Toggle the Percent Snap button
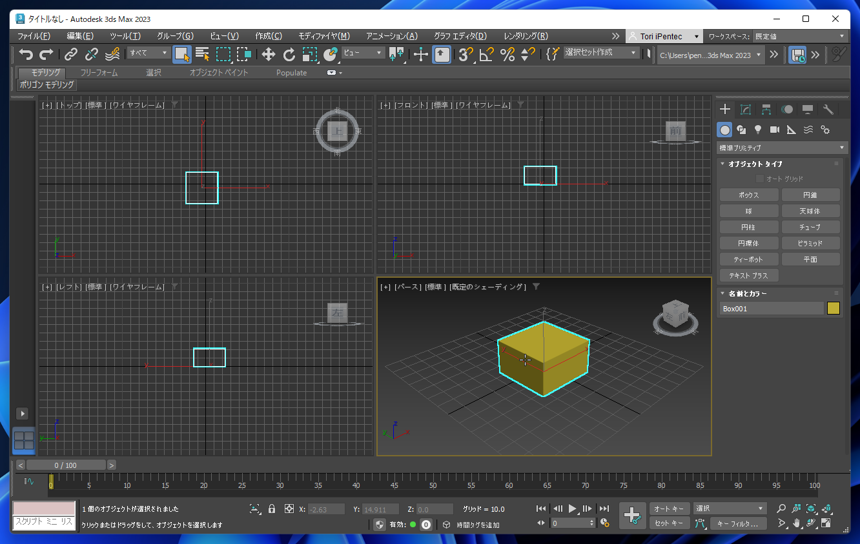 coord(507,54)
